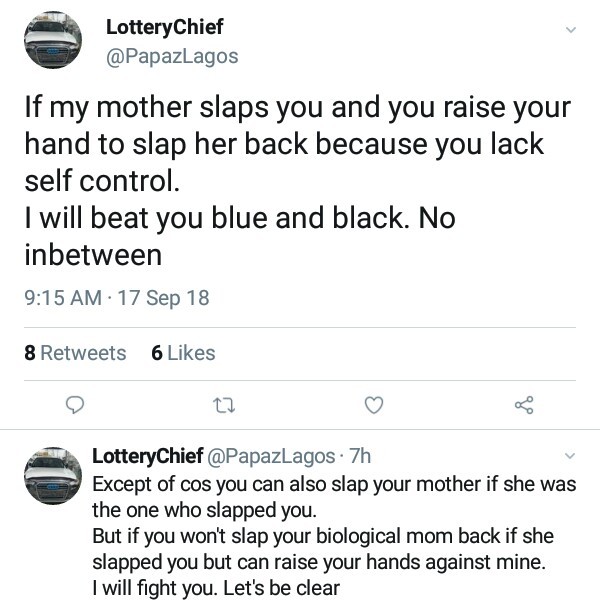View the 6 Likes list

click(183, 353)
